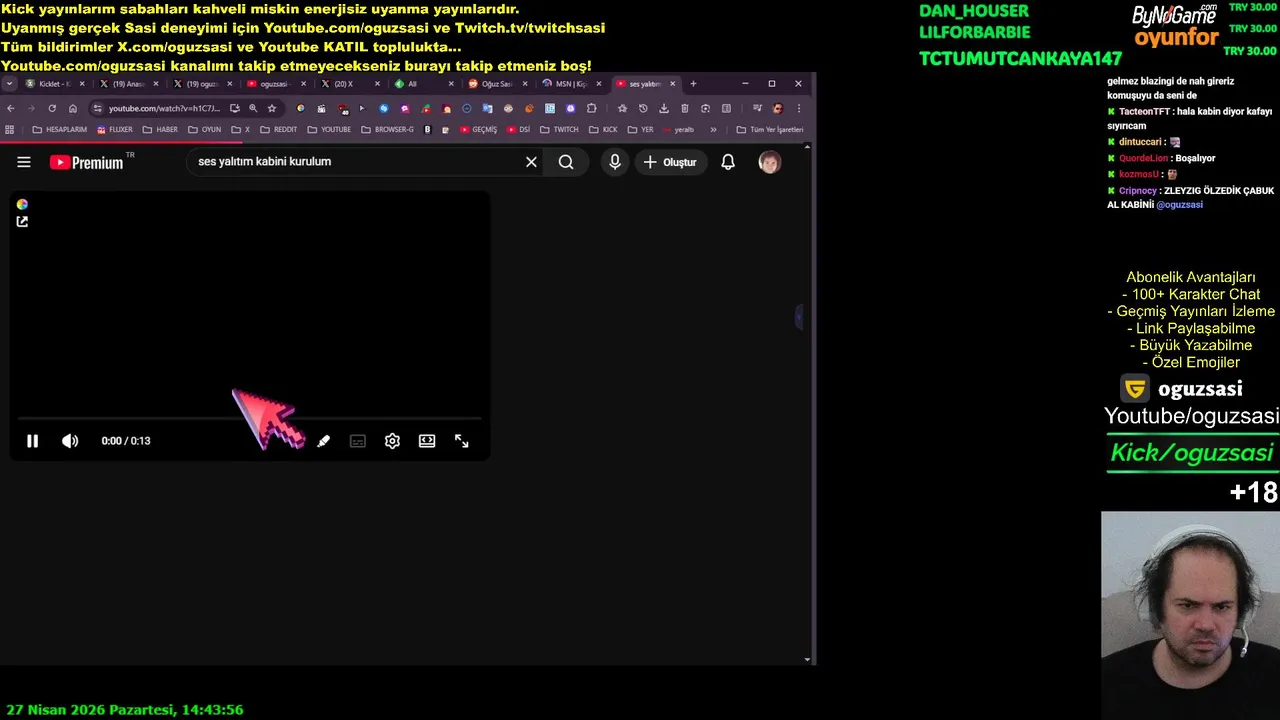Switch to theater mode in the player

(427, 441)
